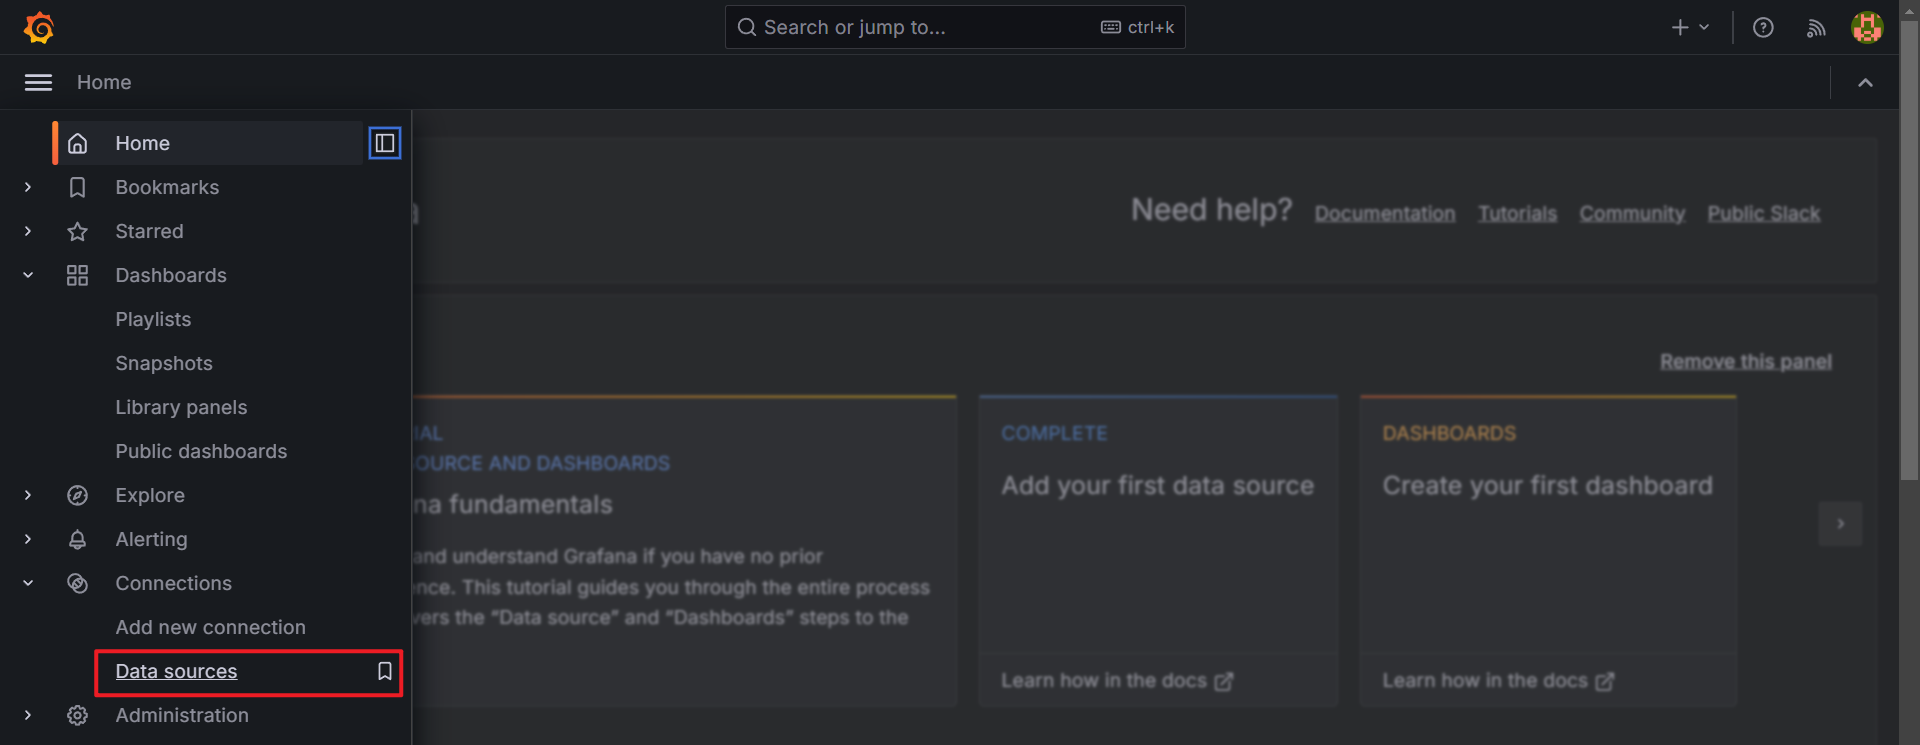
Task: Open Bookmarks in the navigation menu
Action: click(167, 187)
